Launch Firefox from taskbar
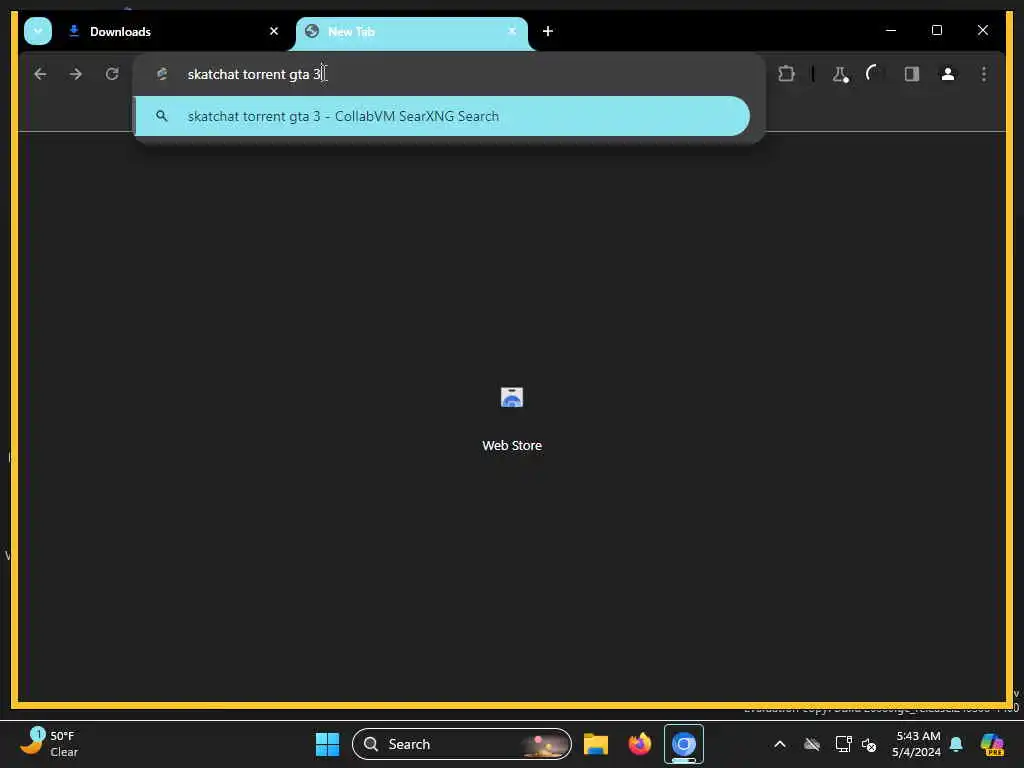 pos(640,744)
